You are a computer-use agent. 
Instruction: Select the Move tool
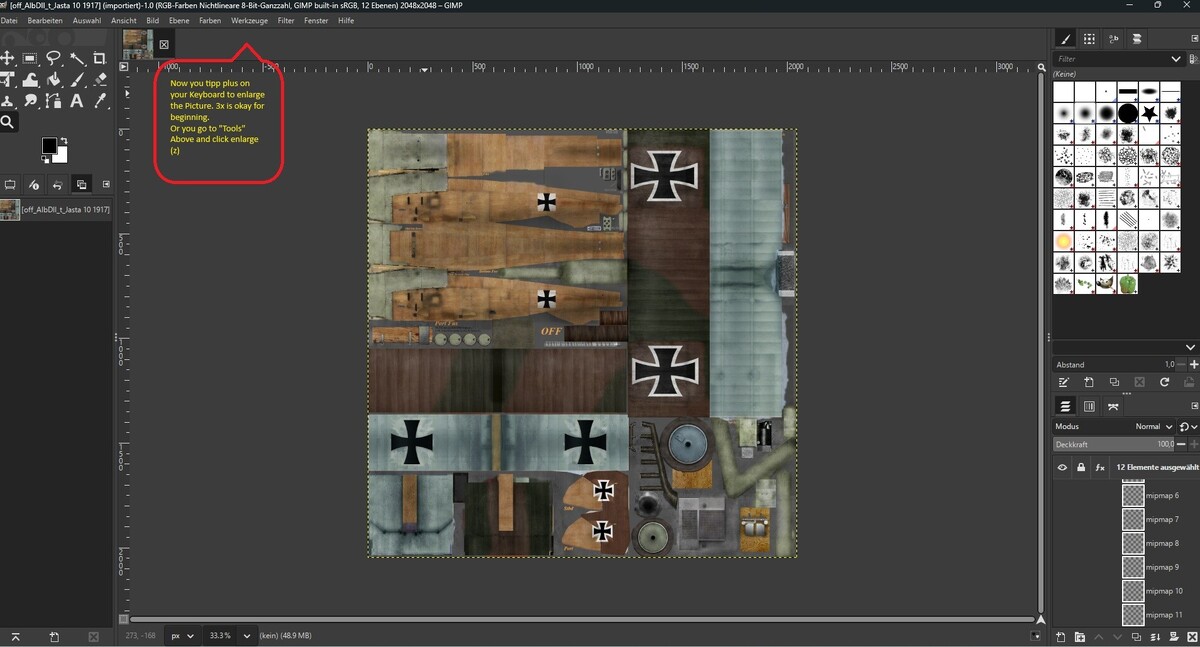tap(7, 58)
